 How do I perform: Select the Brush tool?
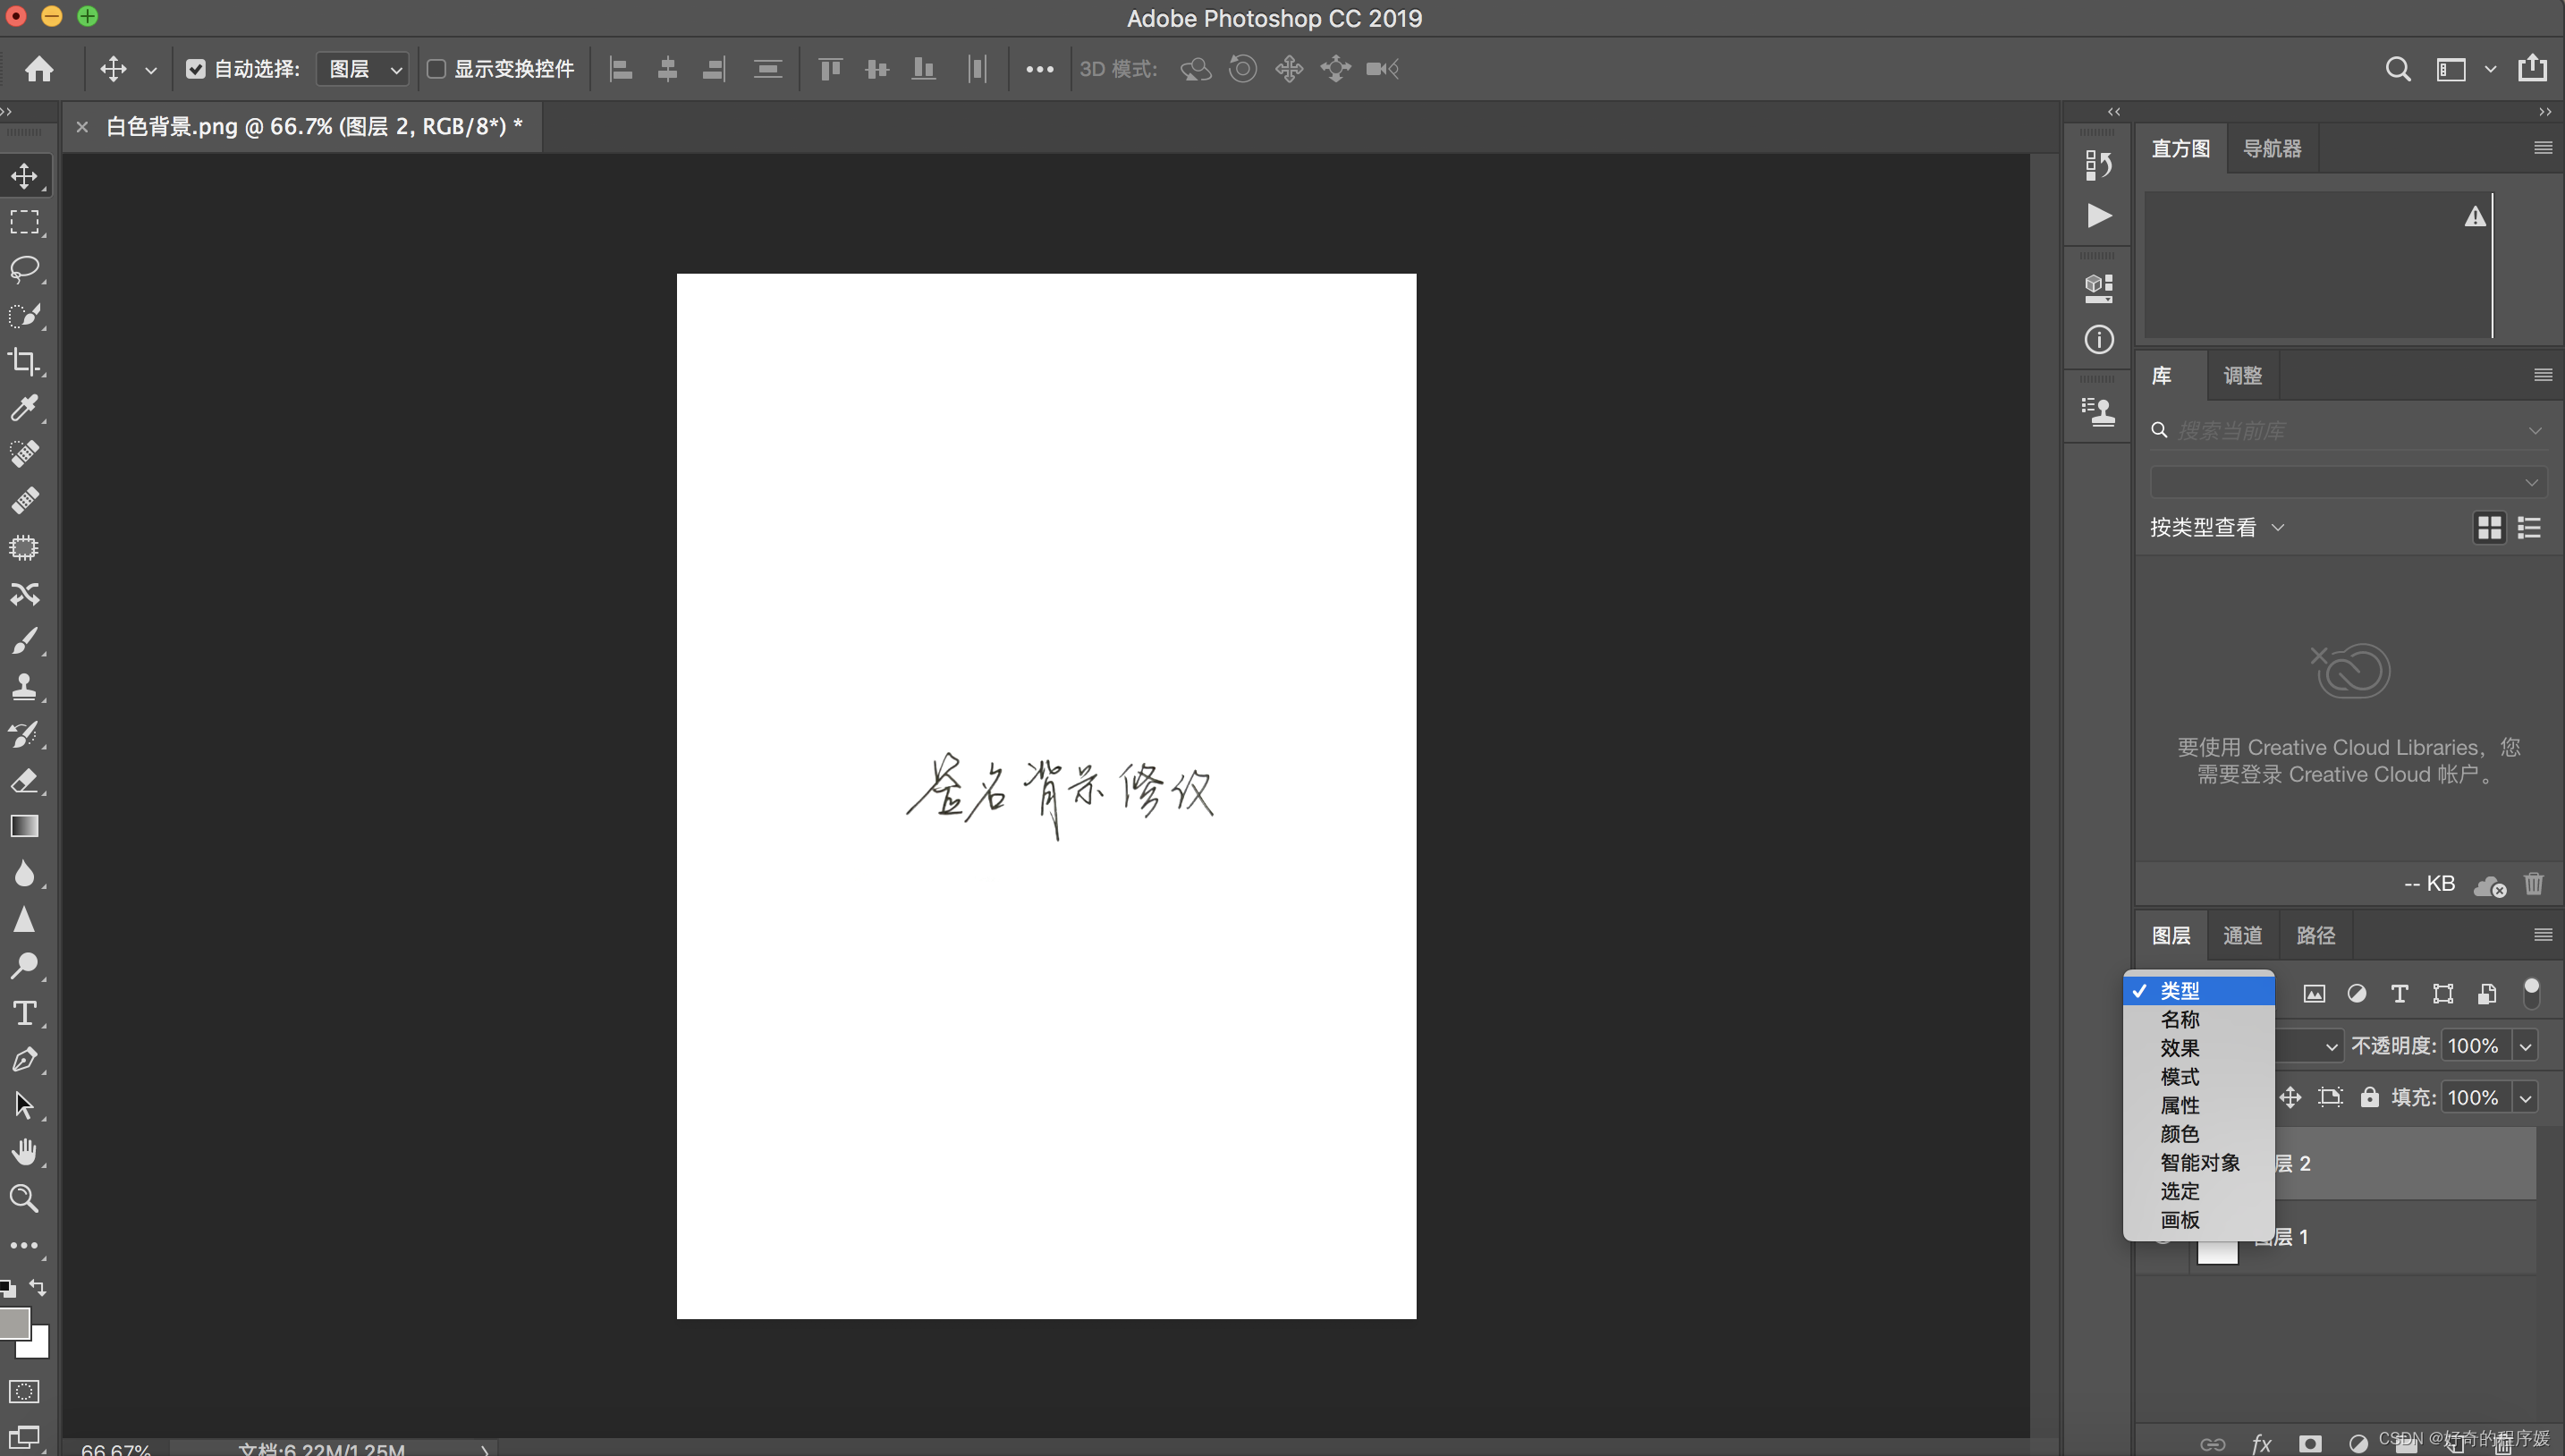click(24, 640)
